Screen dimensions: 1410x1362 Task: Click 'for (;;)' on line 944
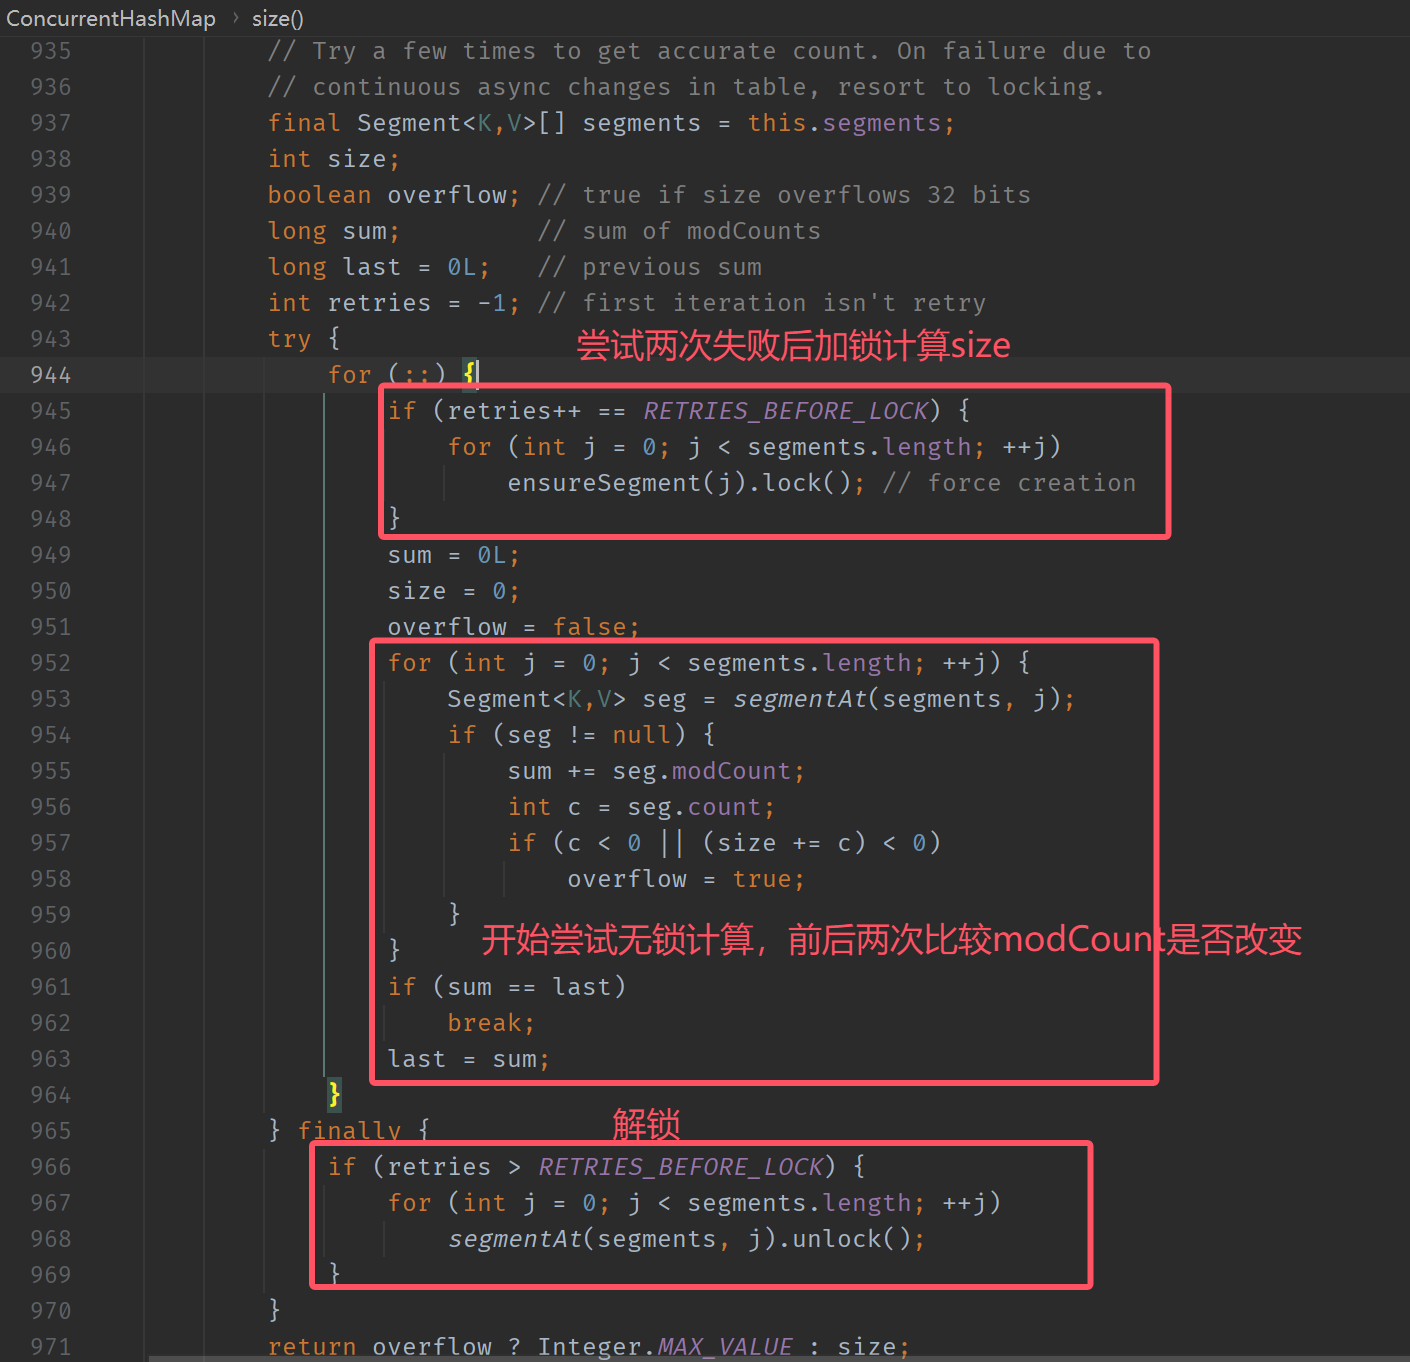click(387, 375)
